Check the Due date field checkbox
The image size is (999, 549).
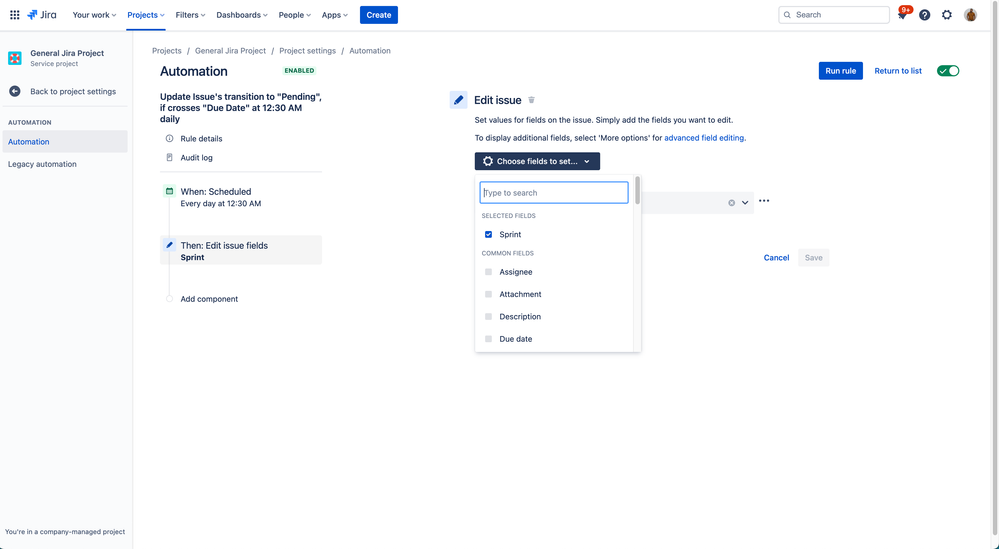[x=489, y=339]
